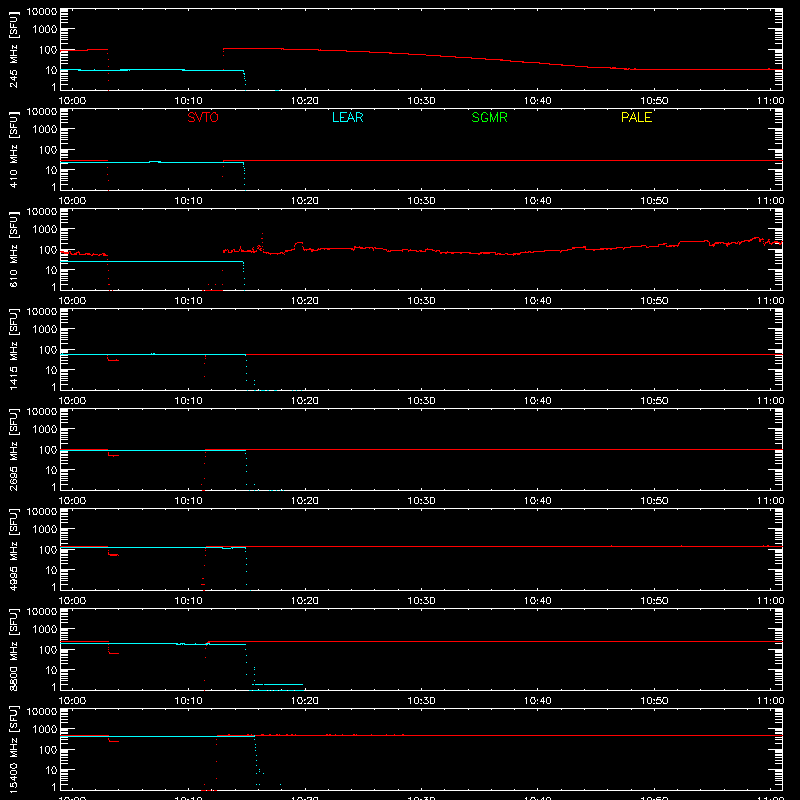Click the 11:00 time label below 8800 MHz plot
Image resolution: width=800 pixels, height=800 pixels.
coord(770,701)
